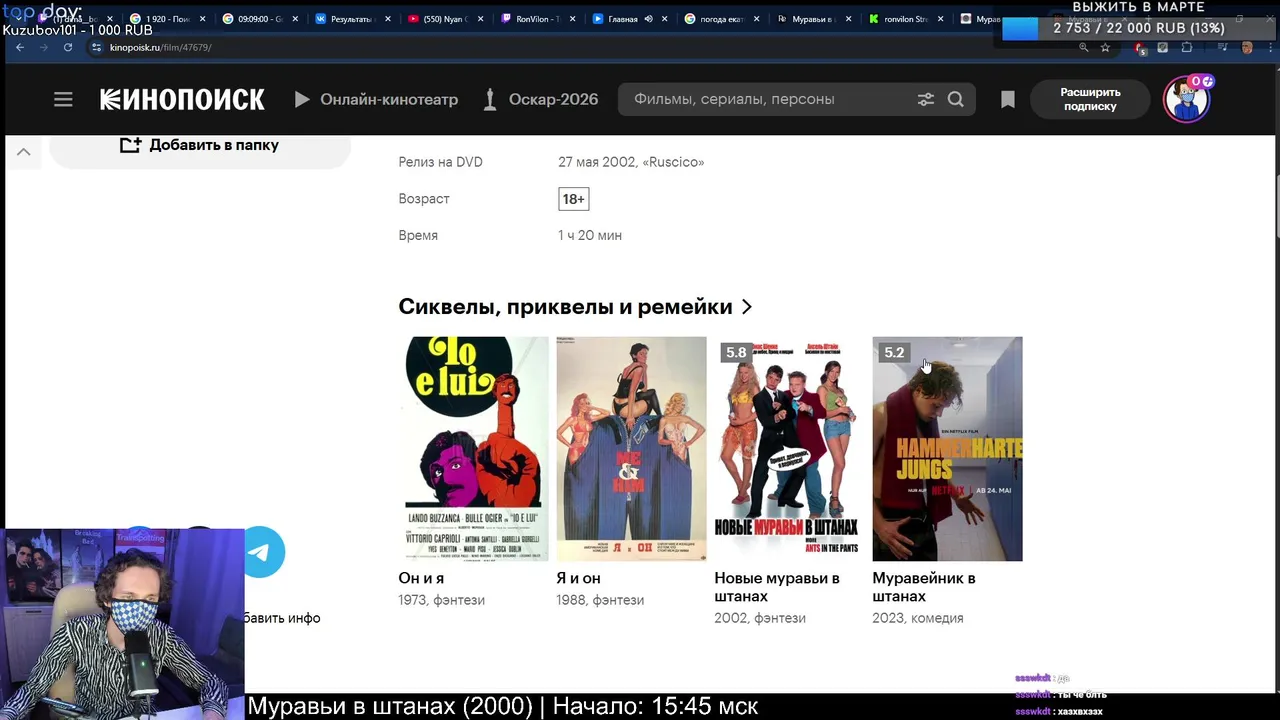Open the Me & Him poster thumbnail
This screenshot has height=720, width=1280.
[631, 448]
